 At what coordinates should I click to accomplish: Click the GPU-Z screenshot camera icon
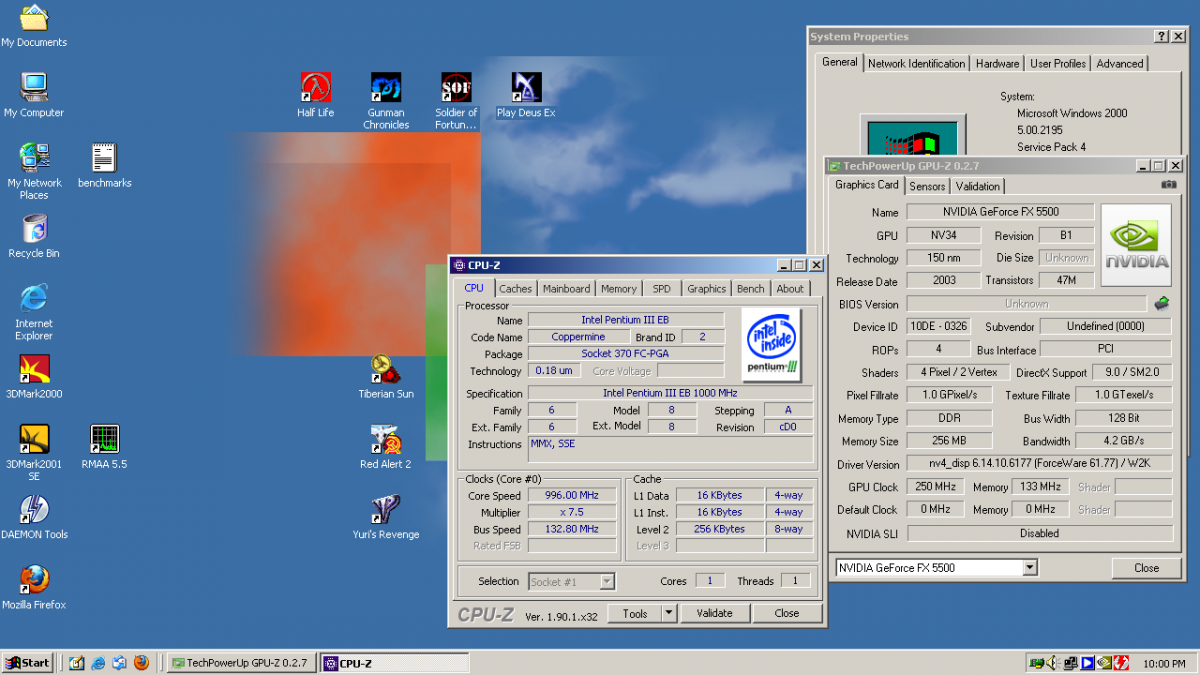pos(1168,185)
